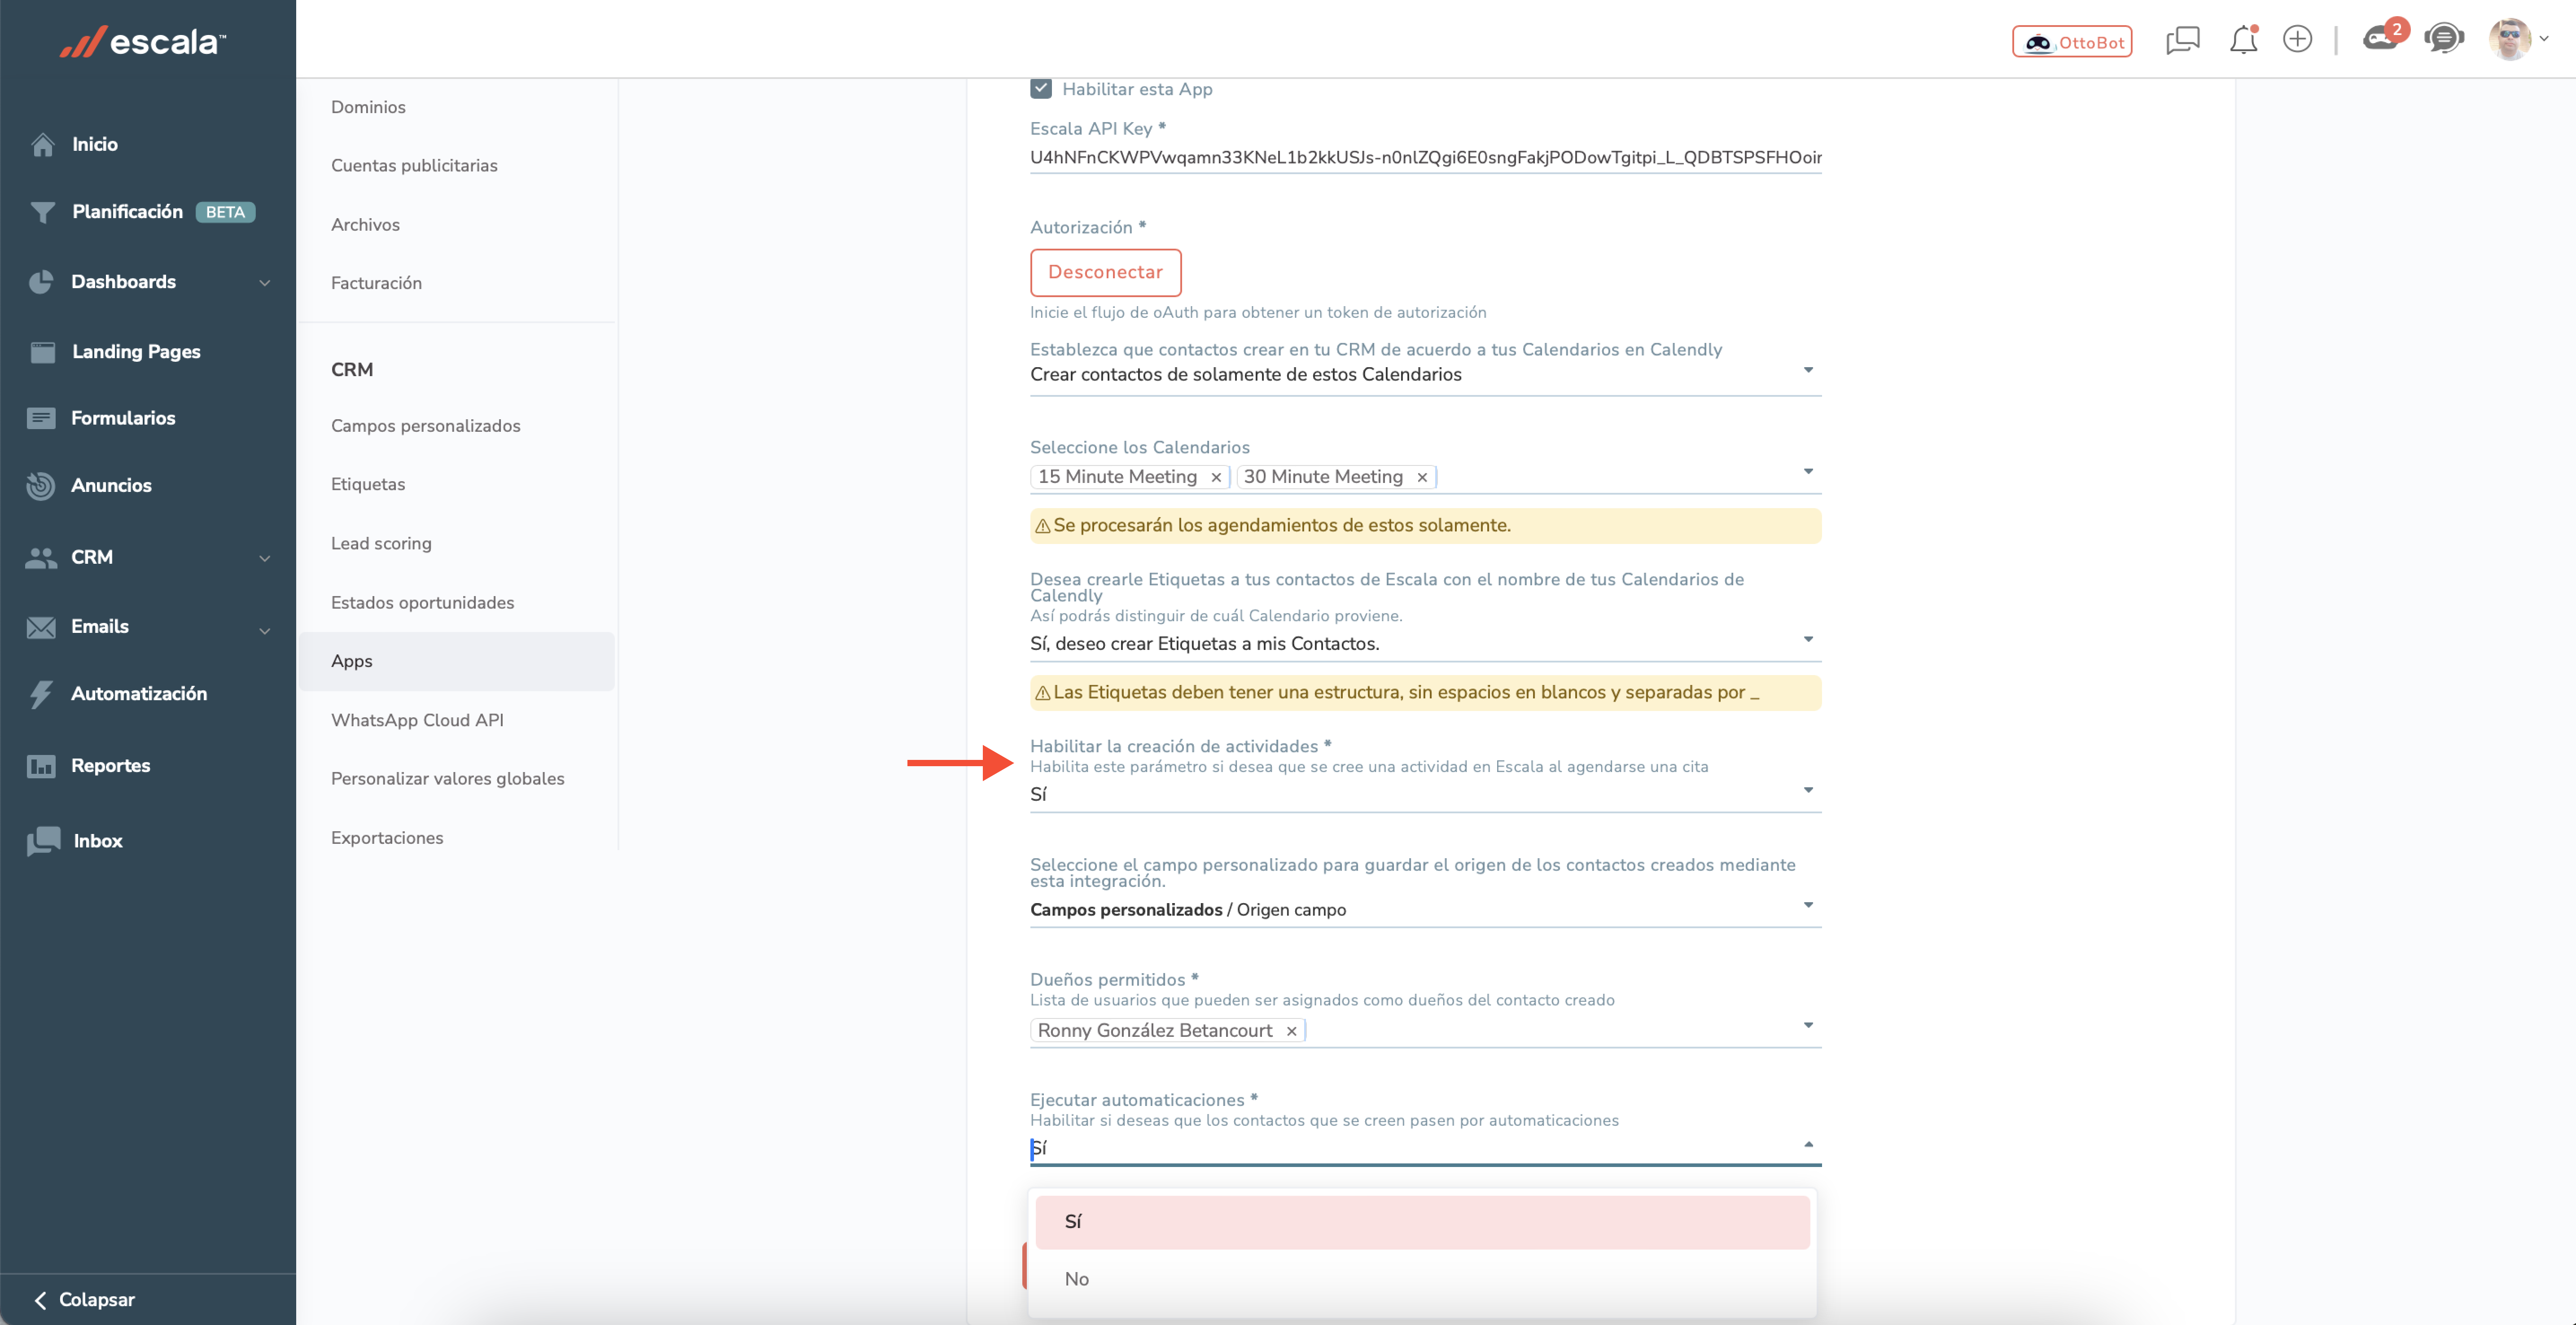Select Apps in settings menu
The width and height of the screenshot is (2576, 1325).
pyautogui.click(x=457, y=661)
